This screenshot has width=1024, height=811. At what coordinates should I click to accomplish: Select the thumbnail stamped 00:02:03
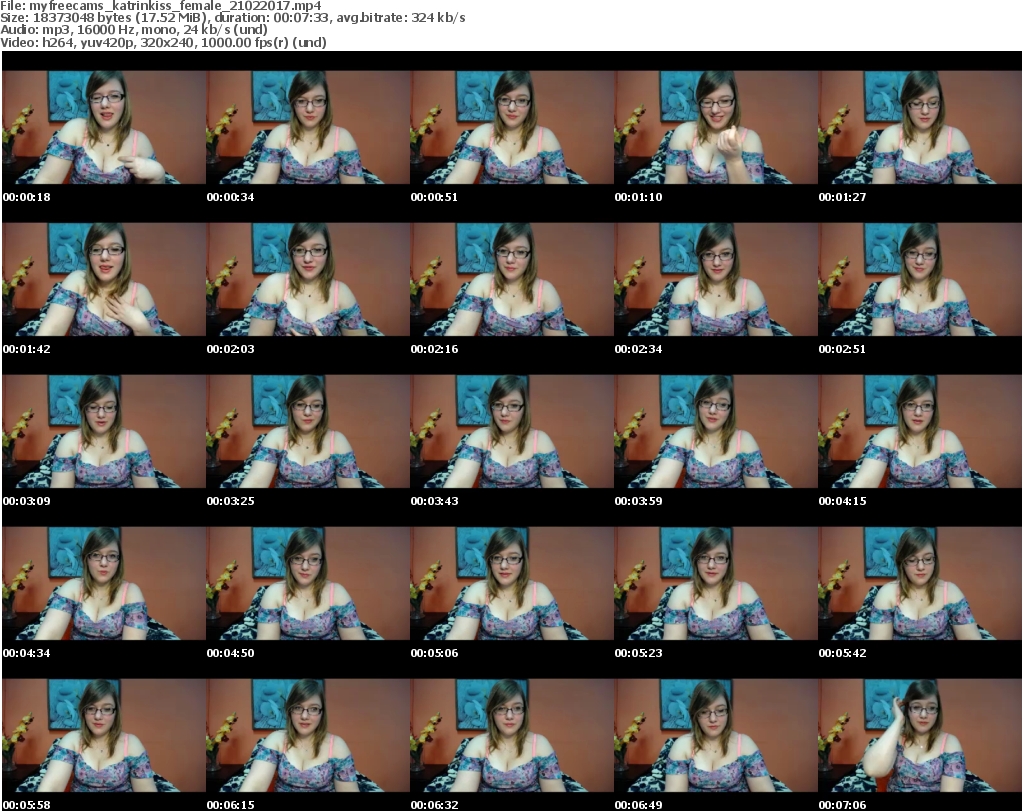[308, 279]
